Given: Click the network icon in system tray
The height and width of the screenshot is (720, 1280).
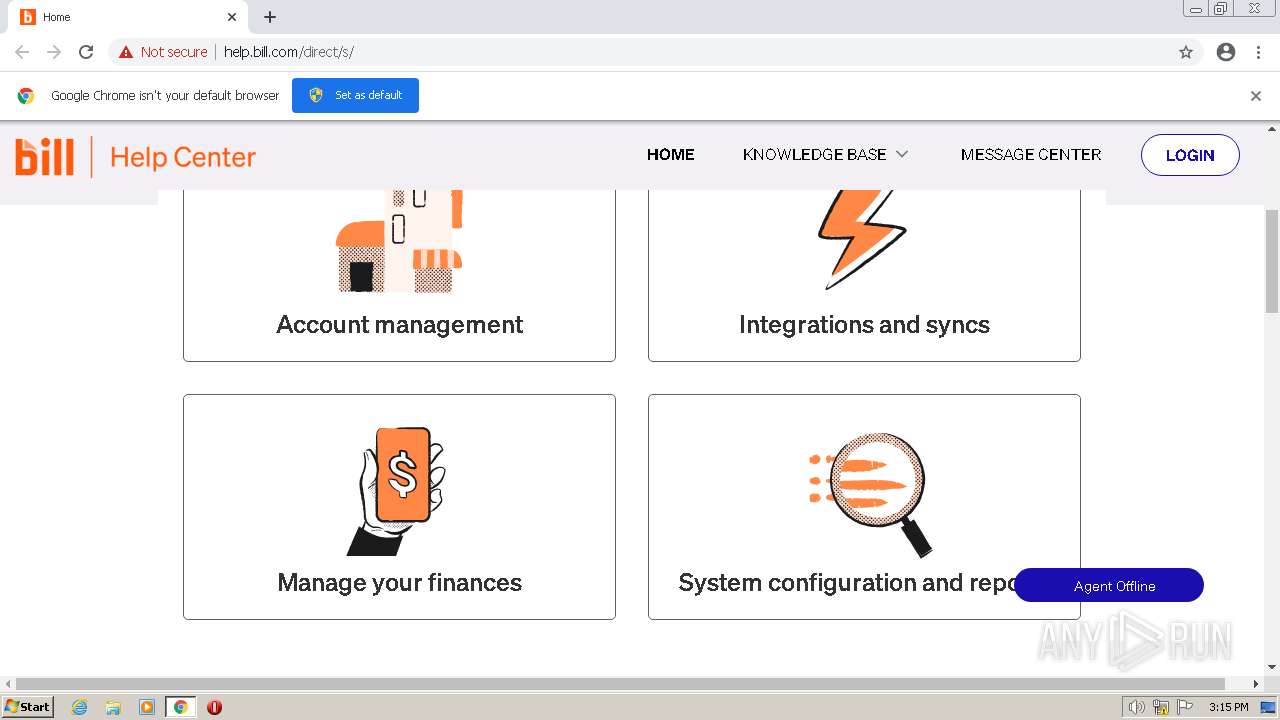Looking at the screenshot, I should click(x=1160, y=707).
